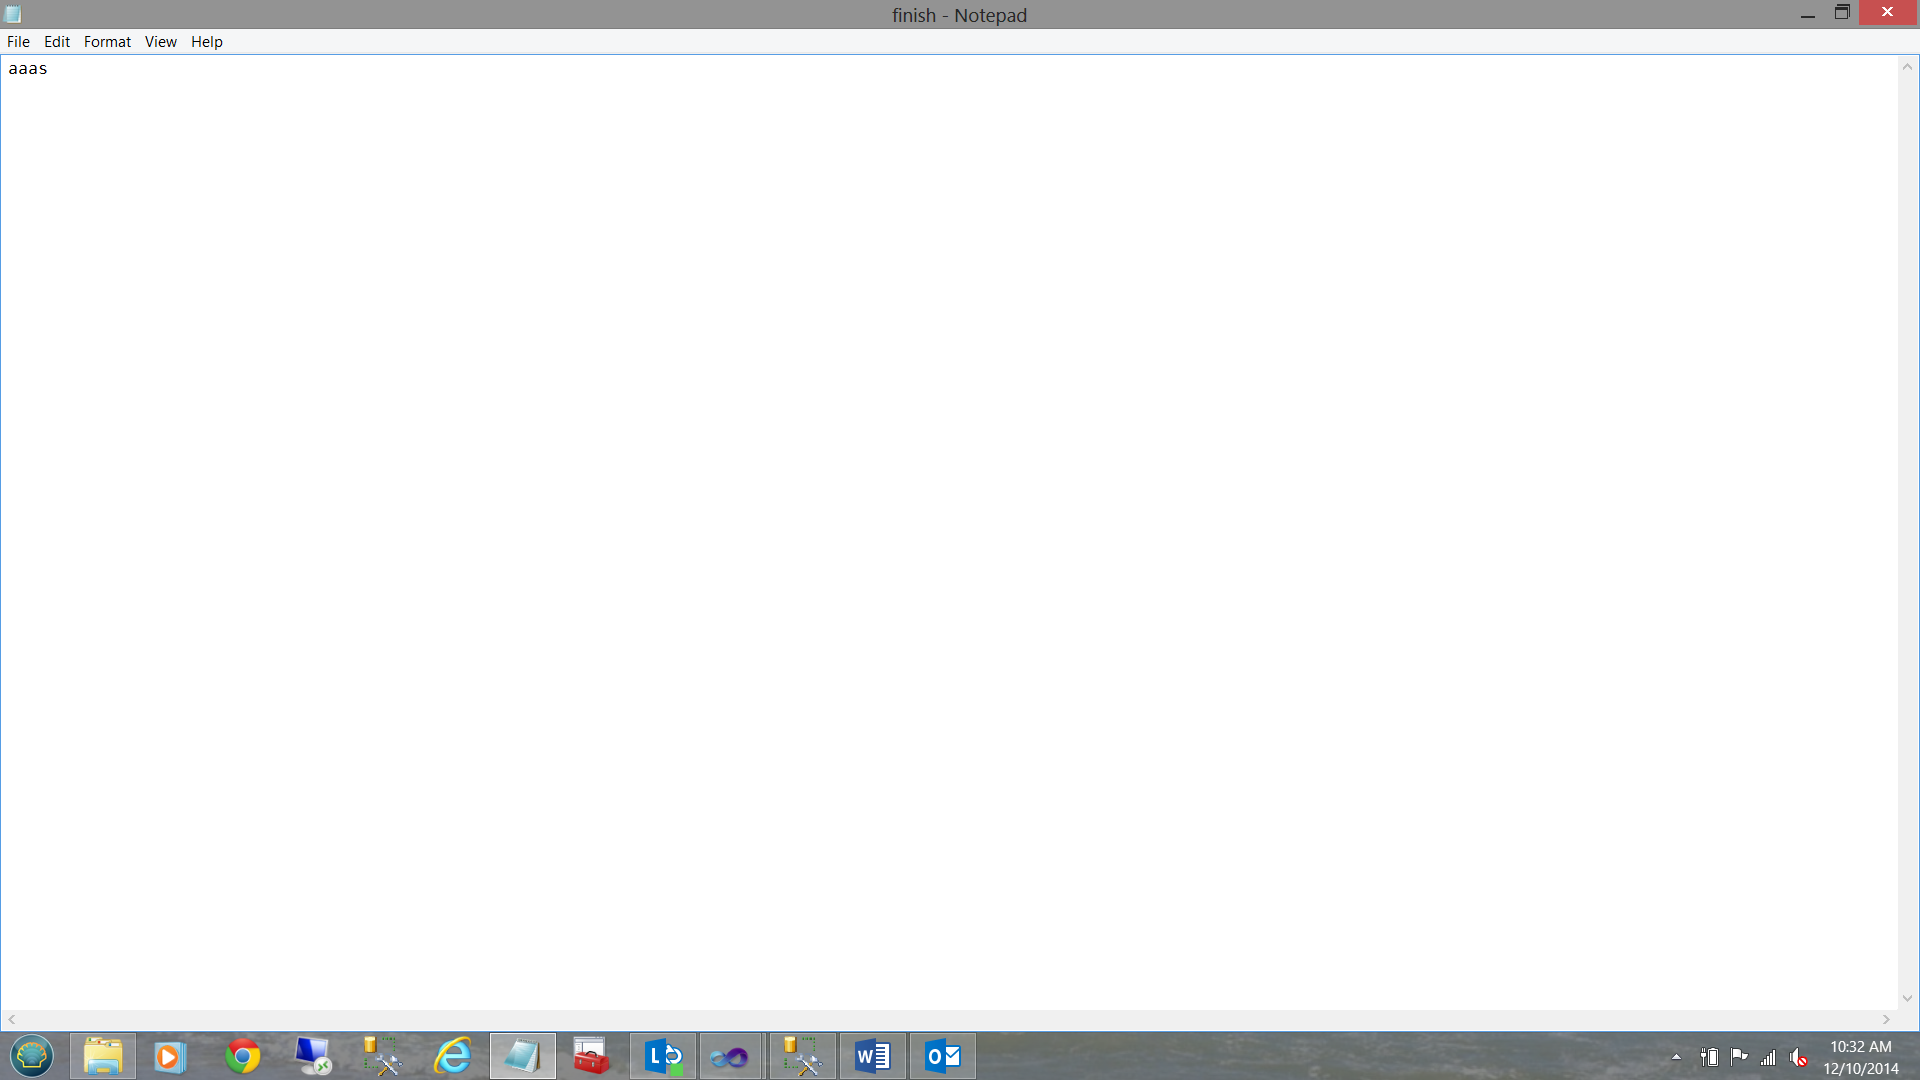The width and height of the screenshot is (1920, 1080).
Task: Open Microsoft Word from taskbar
Action: pos(873,1056)
